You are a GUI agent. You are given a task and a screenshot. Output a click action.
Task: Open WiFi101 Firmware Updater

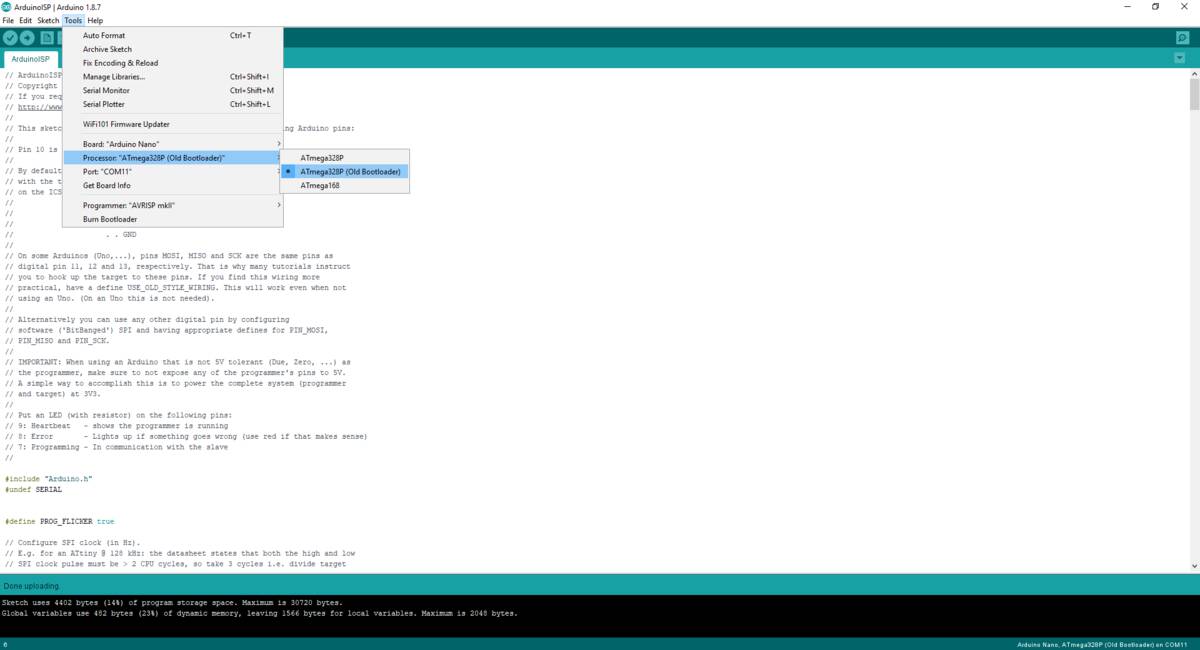173,124
